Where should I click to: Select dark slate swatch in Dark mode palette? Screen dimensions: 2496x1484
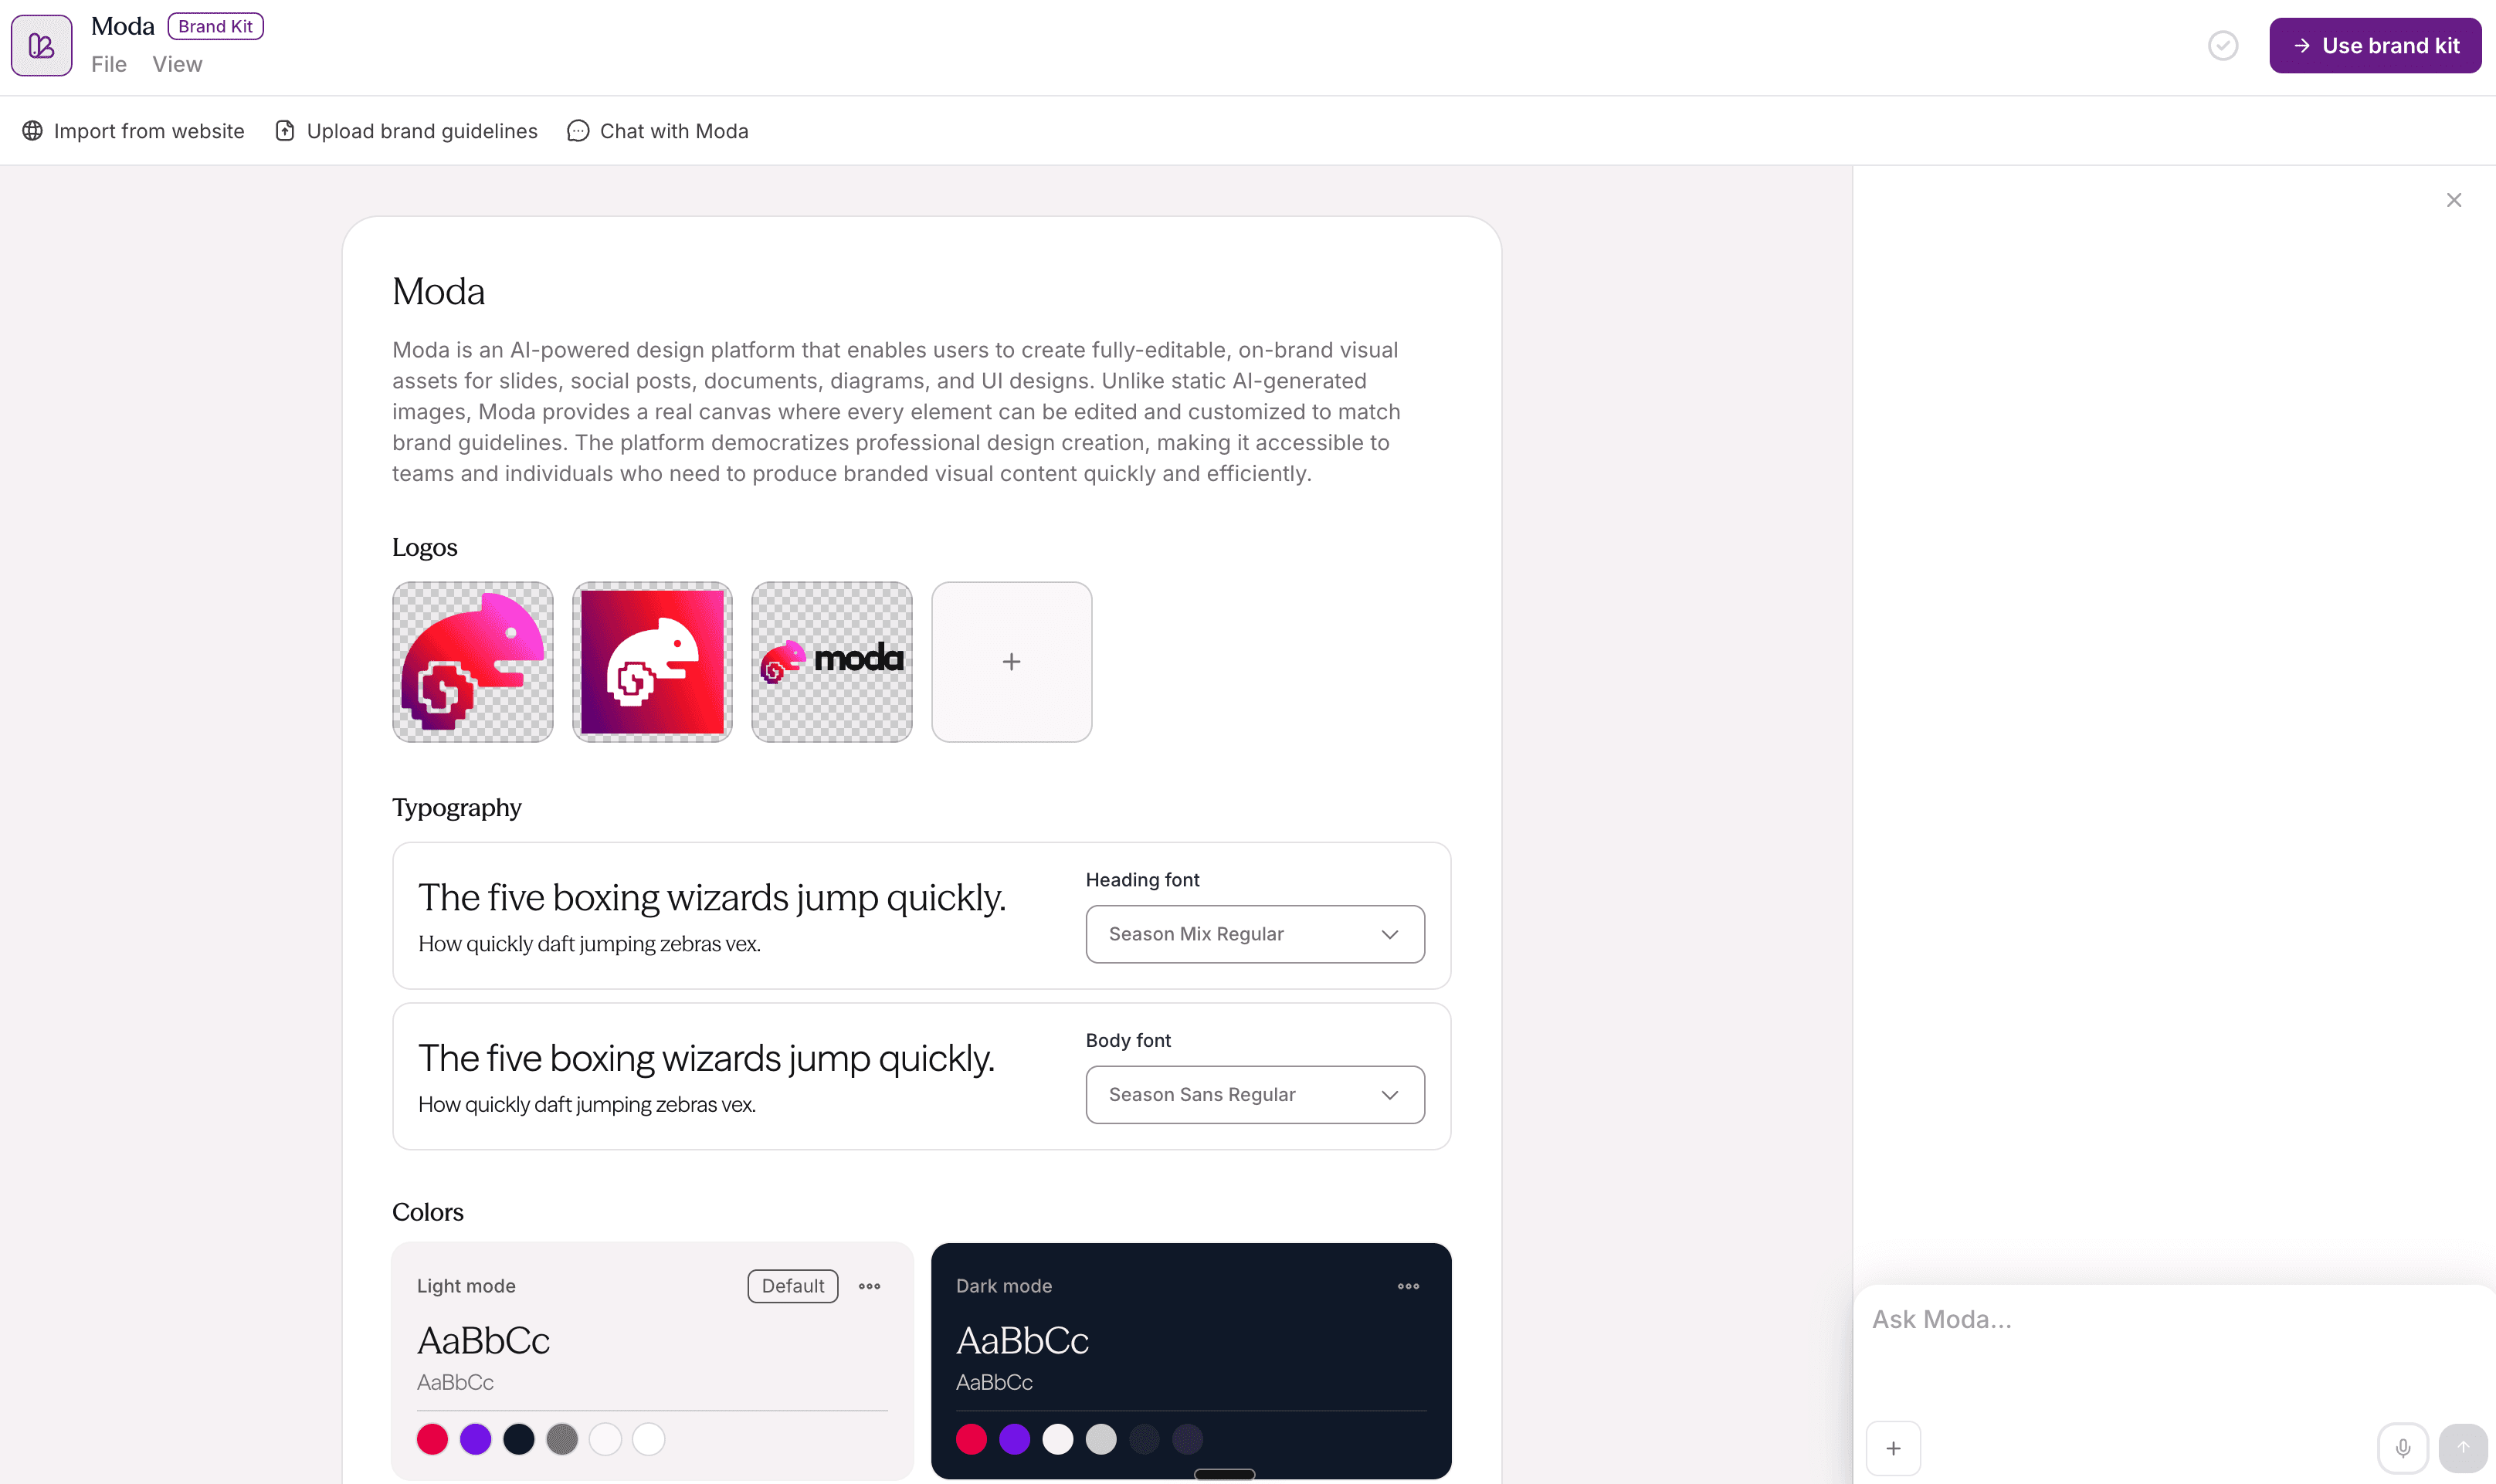click(1144, 1439)
